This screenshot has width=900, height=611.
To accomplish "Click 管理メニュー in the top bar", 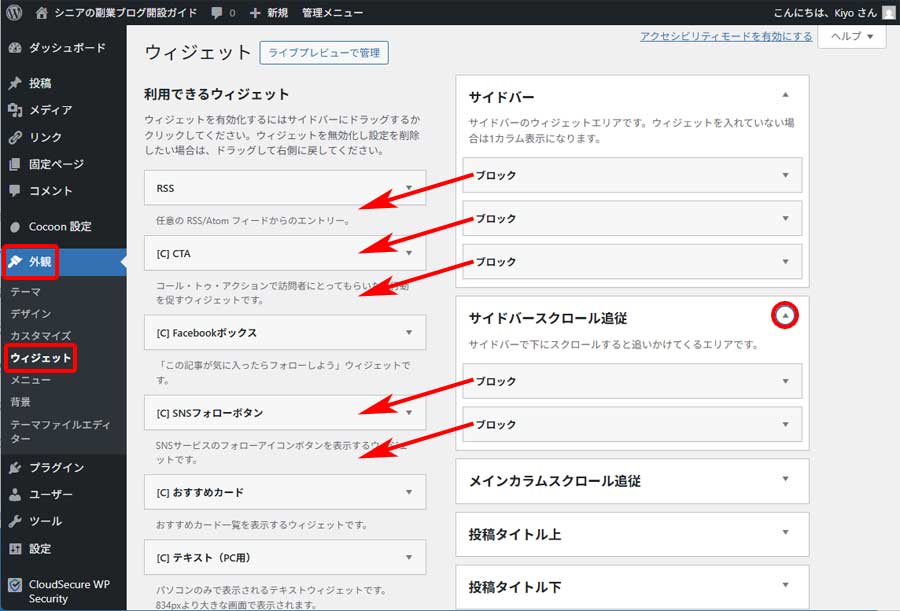I will click(x=332, y=13).
